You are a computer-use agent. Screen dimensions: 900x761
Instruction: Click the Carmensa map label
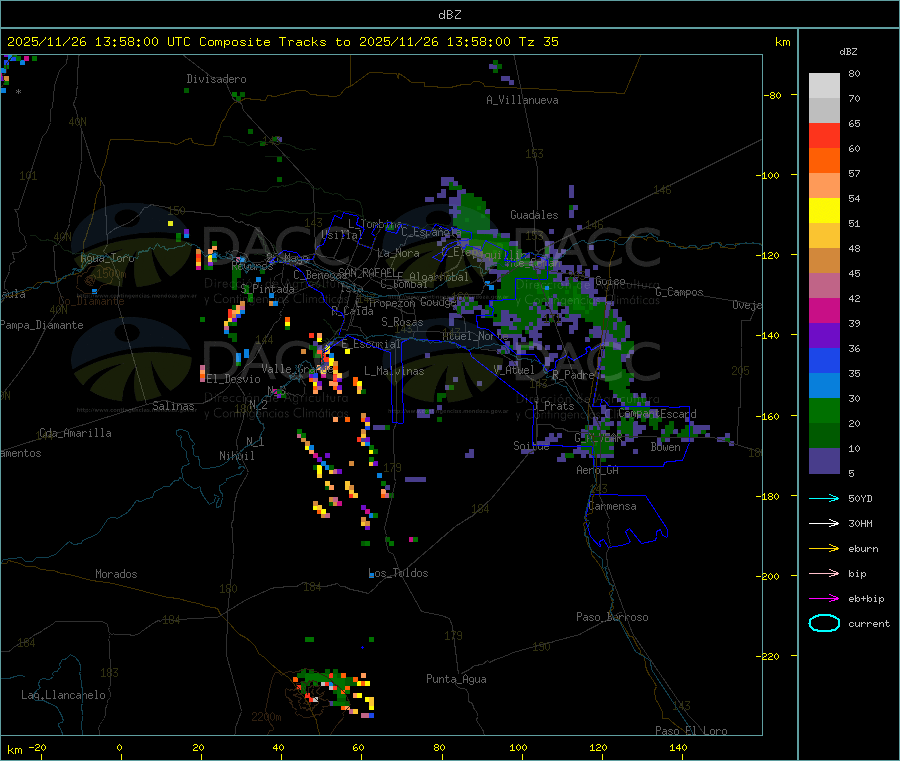click(612, 506)
